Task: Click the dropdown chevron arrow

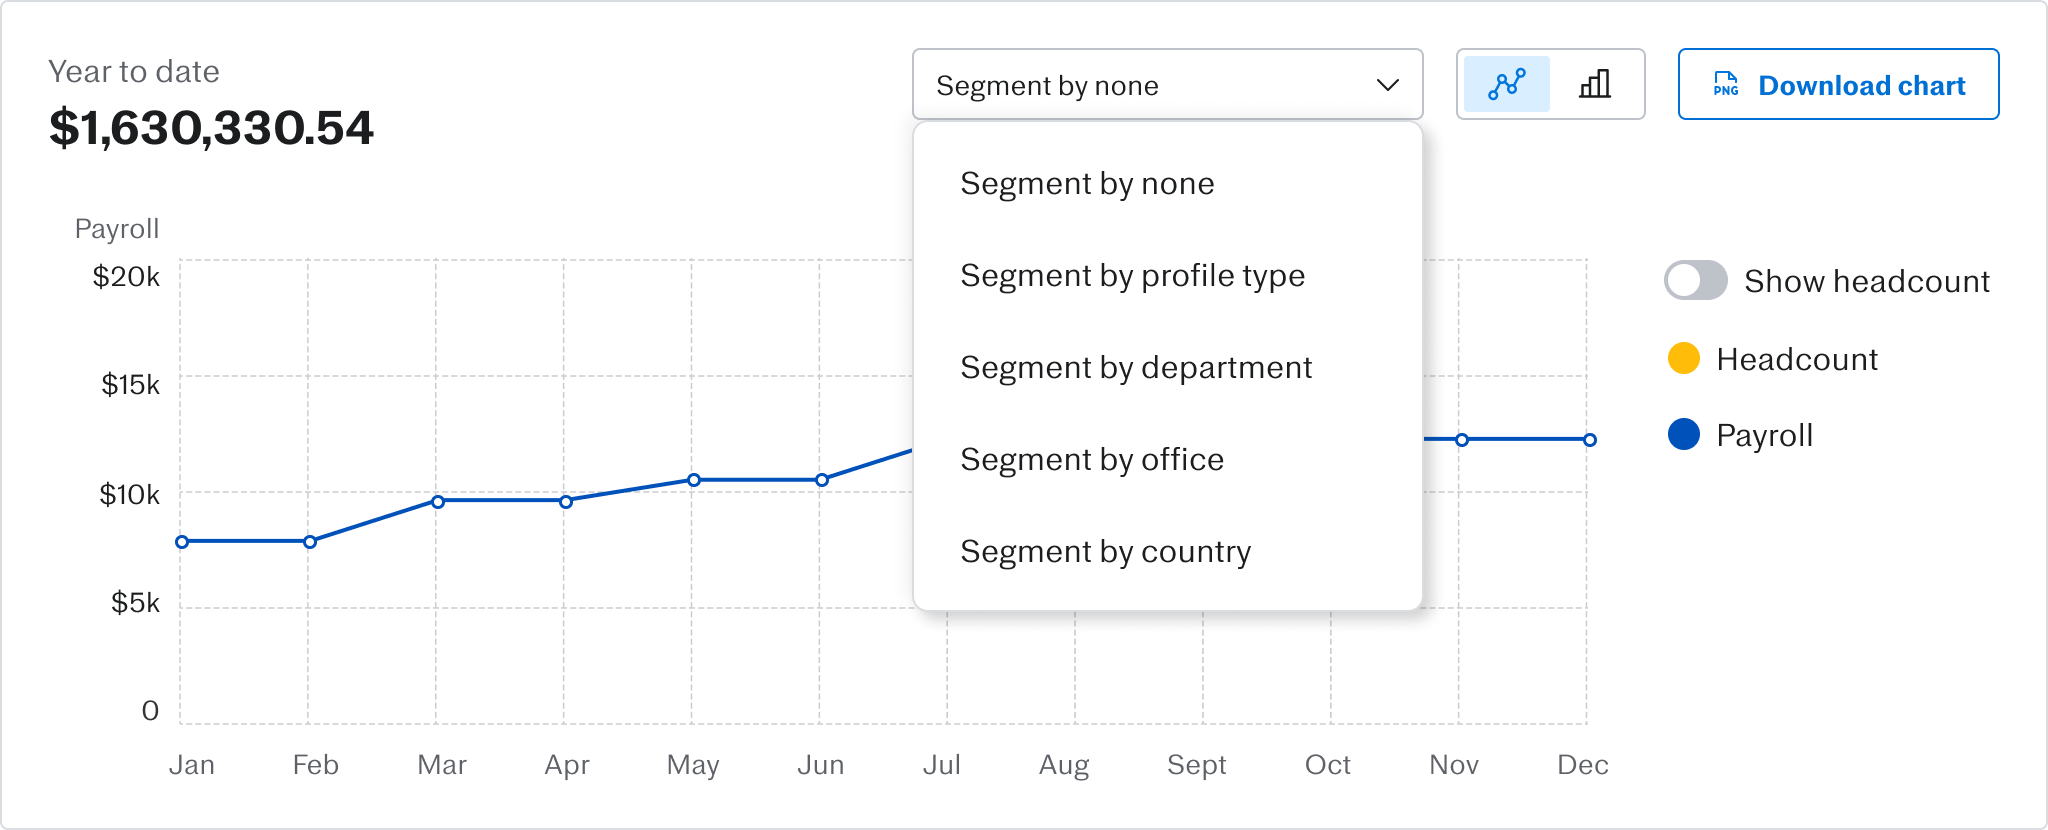Action: coord(1387,85)
